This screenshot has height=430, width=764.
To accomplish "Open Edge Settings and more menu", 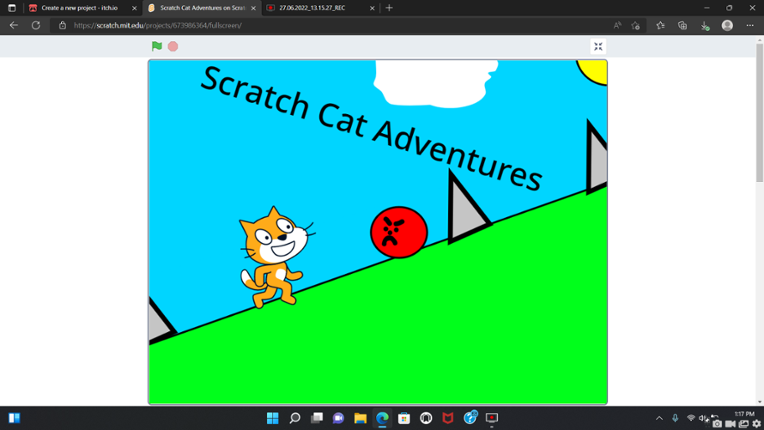I will pos(750,25).
